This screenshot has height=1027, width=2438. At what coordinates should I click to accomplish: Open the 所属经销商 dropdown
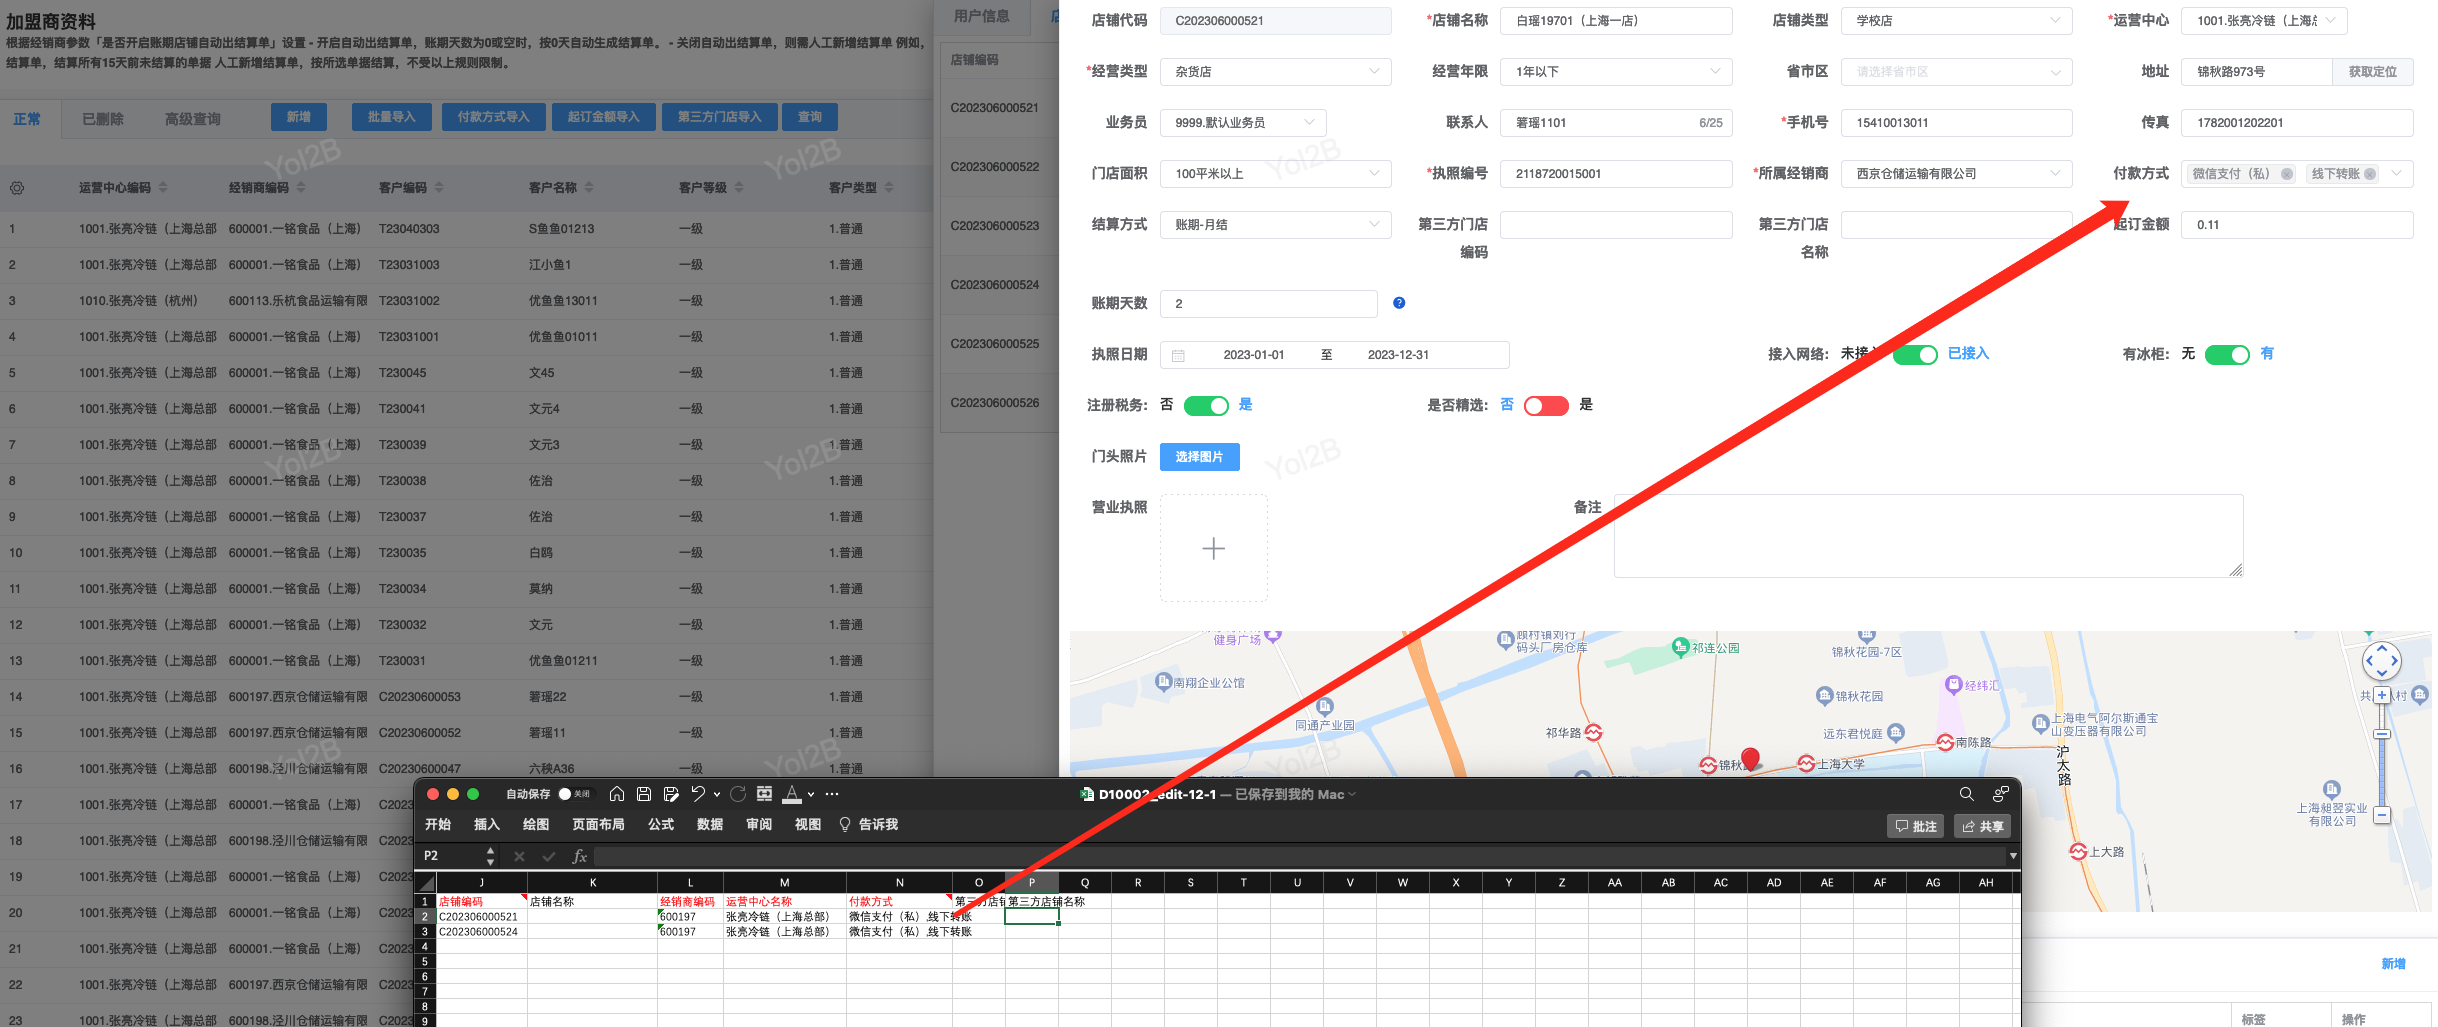[1957, 174]
